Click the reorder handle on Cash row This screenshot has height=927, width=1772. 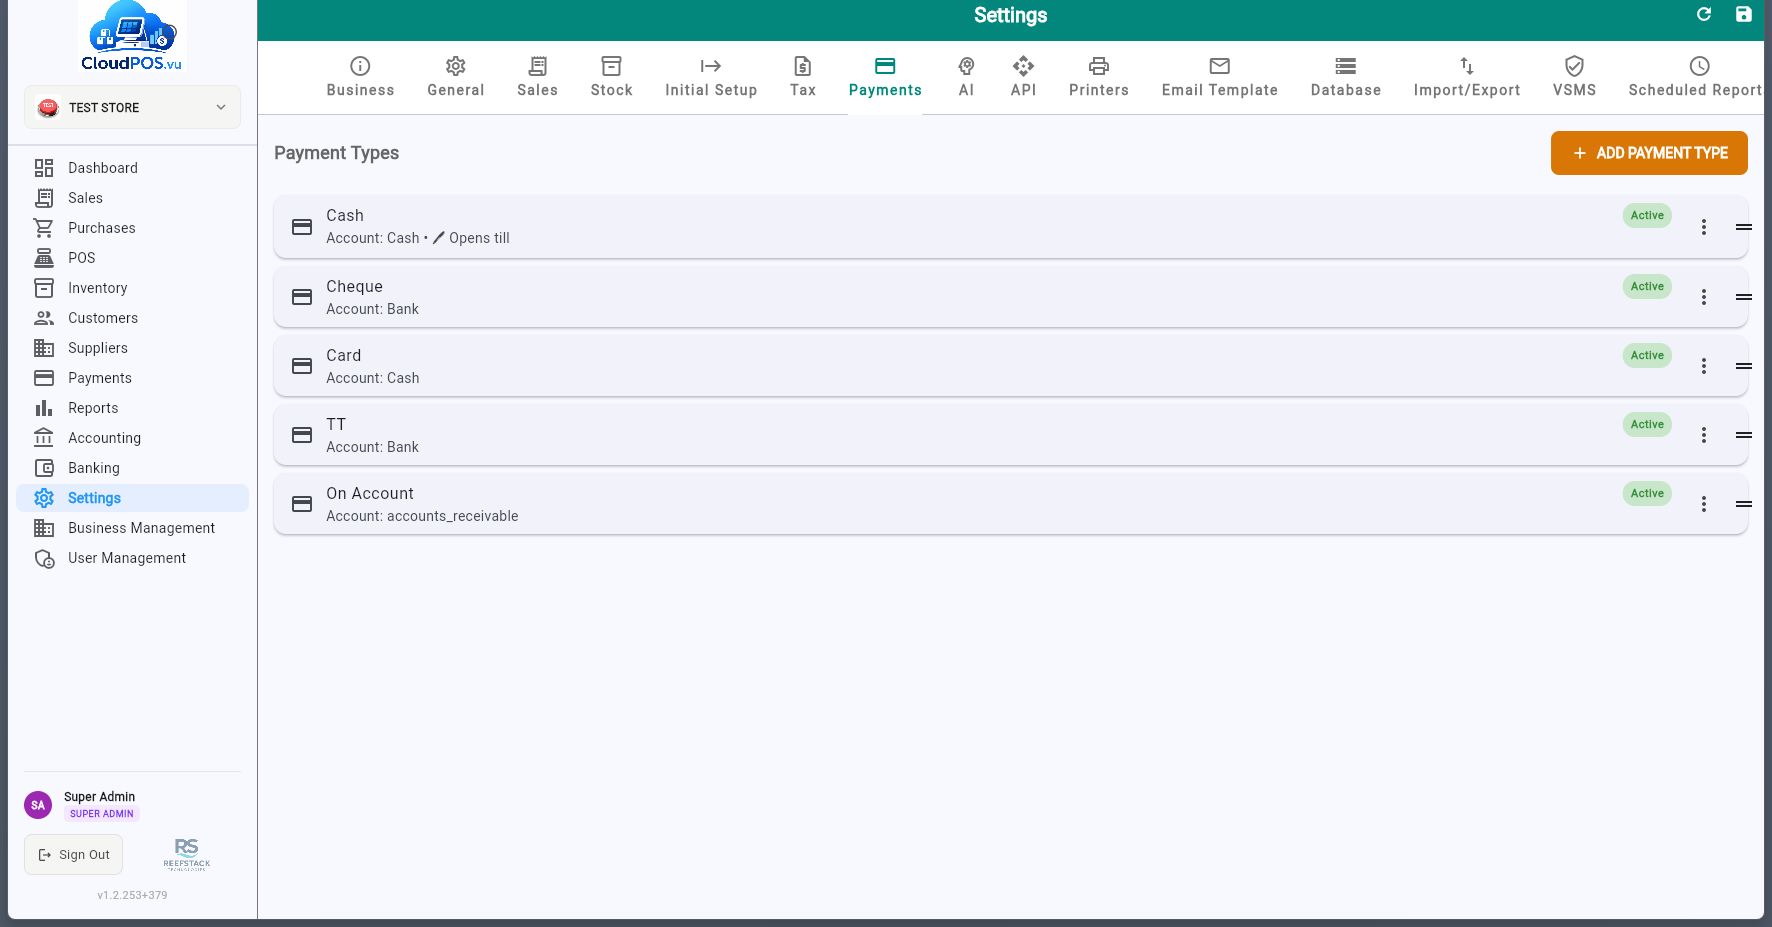tap(1744, 227)
